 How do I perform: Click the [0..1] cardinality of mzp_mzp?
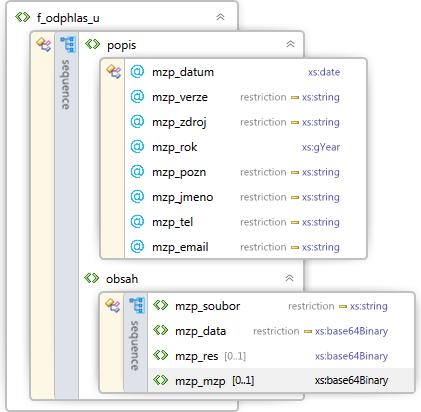[x=243, y=380]
